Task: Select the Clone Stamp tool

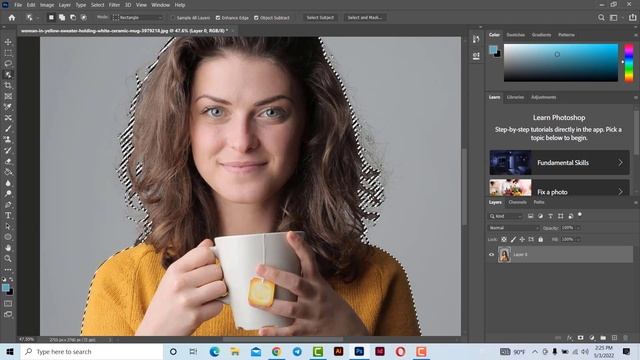Action: point(8,139)
